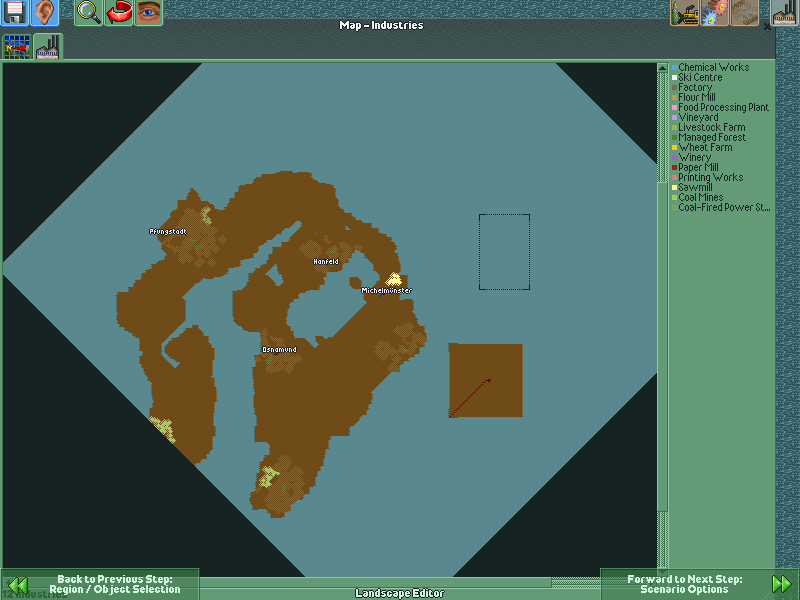
Task: Click inside the dotted viewport rectangle
Action: coord(504,252)
